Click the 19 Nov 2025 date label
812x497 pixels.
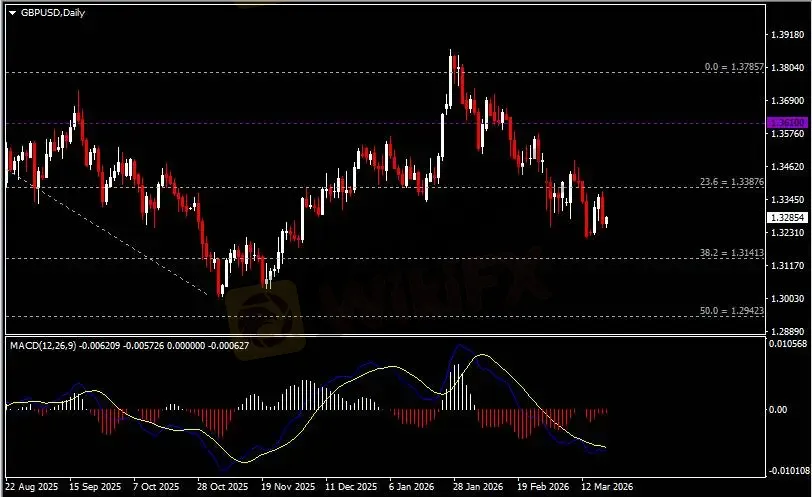point(288,487)
